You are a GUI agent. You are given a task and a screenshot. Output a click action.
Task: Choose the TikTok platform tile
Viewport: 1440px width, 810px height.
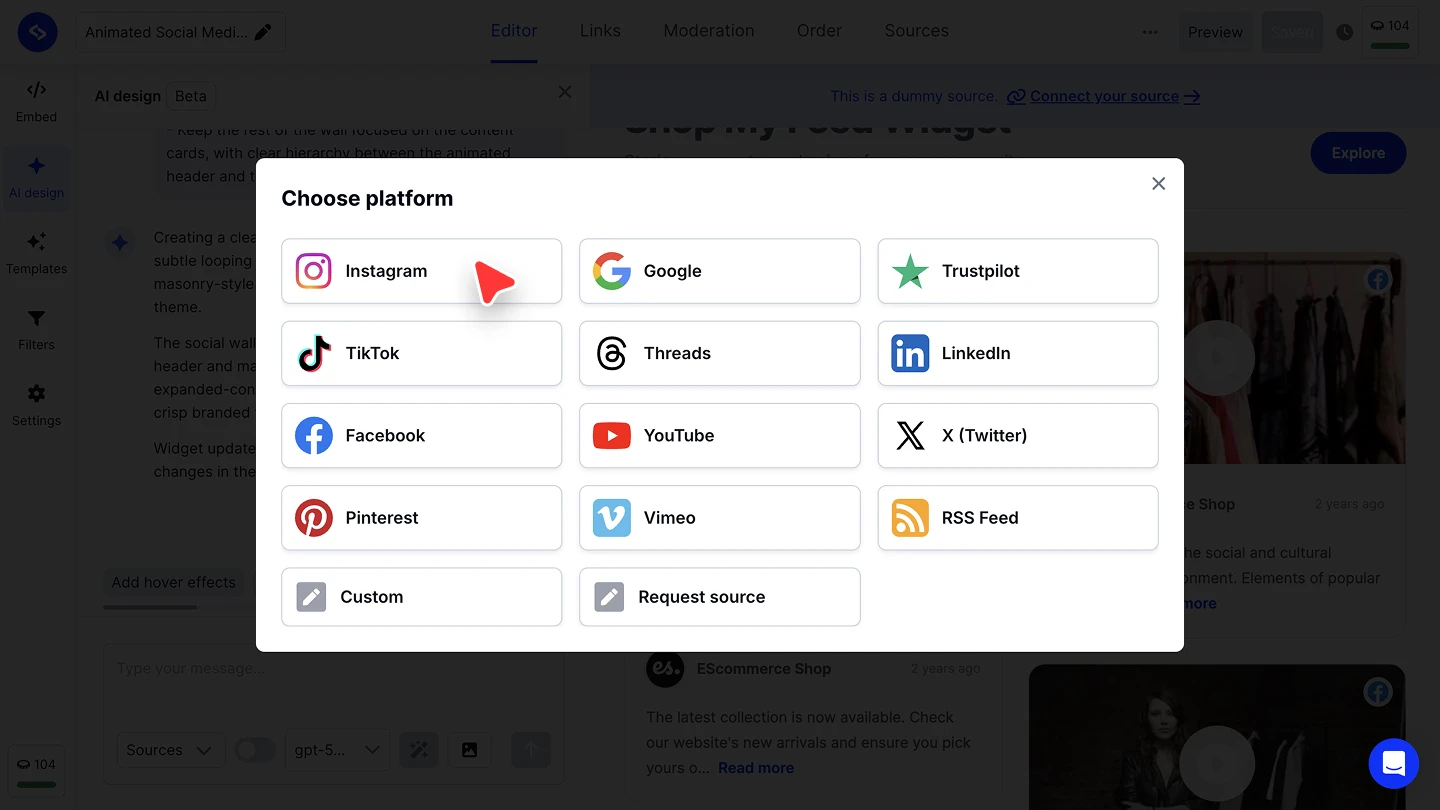click(421, 353)
